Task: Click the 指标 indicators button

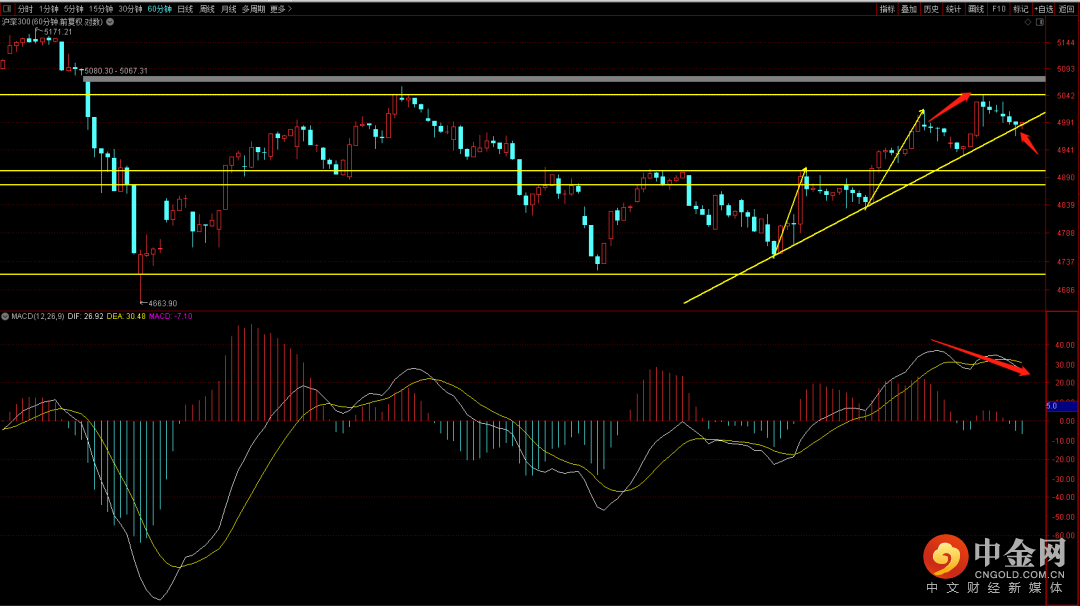Action: (887, 9)
